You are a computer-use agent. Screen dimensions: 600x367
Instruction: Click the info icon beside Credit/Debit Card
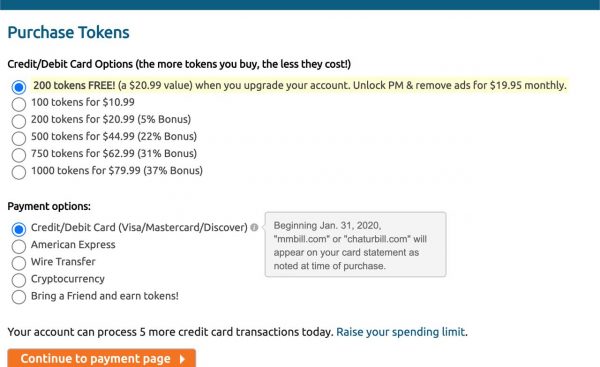pos(254,228)
